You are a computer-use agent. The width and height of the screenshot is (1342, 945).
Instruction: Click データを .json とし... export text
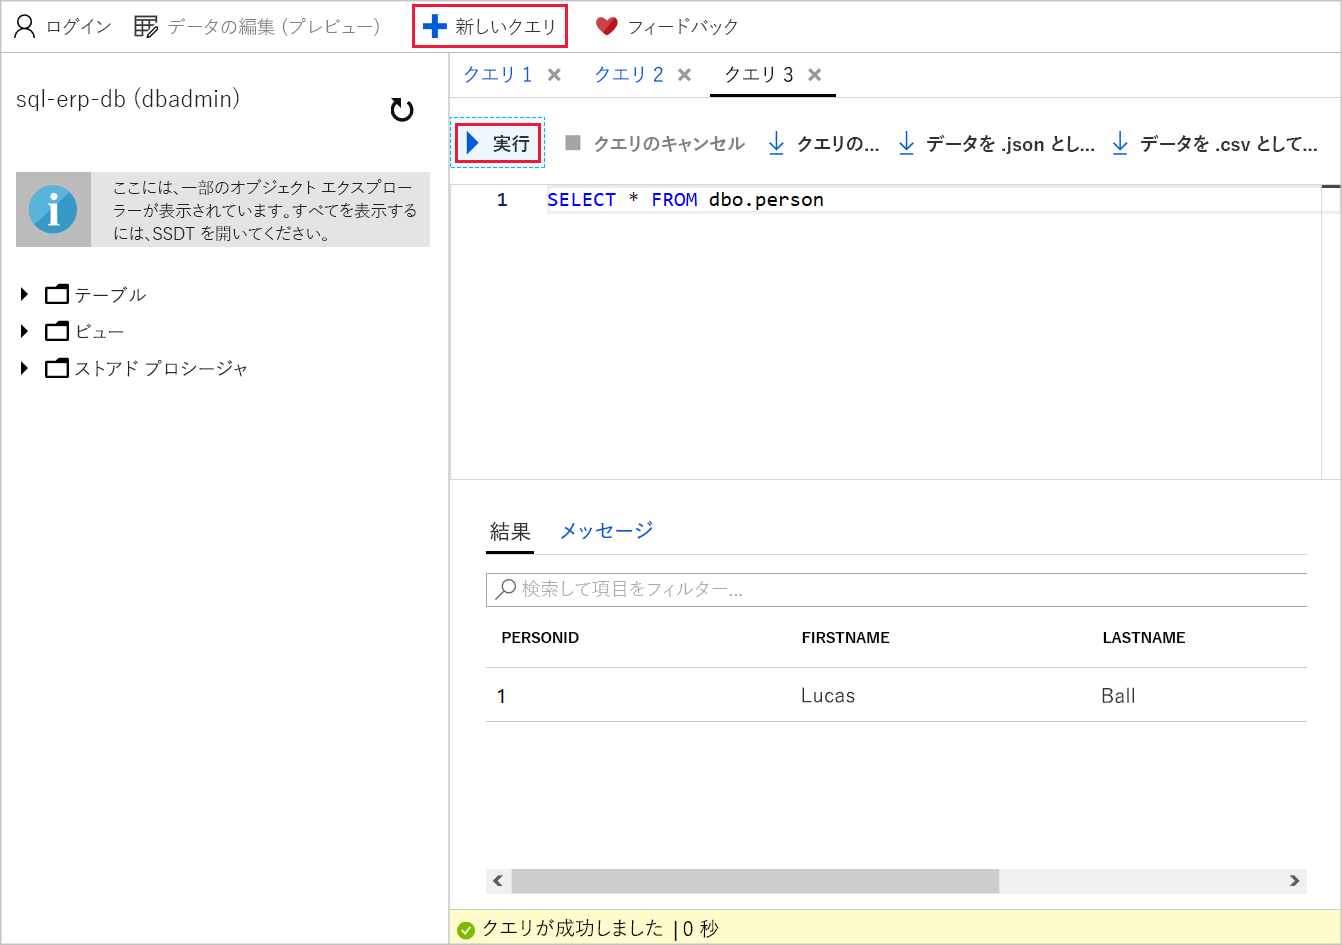click(x=1010, y=144)
